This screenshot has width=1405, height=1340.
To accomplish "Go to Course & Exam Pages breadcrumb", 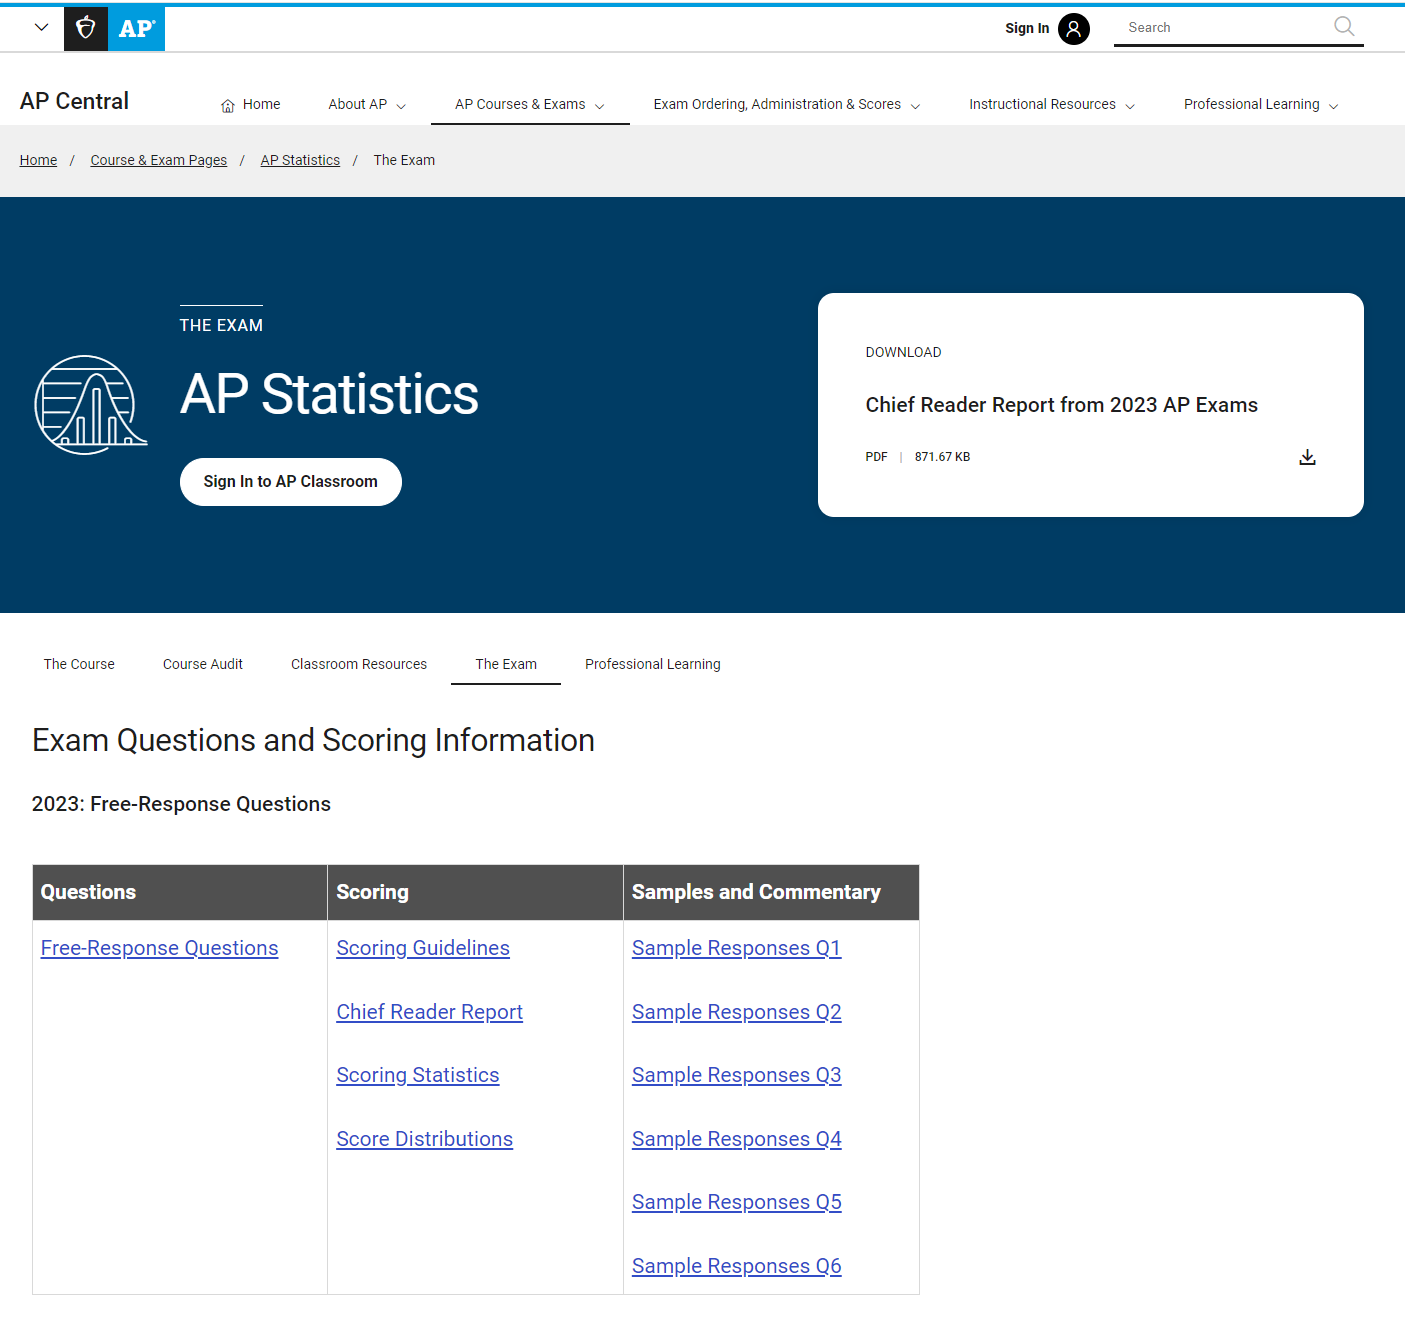I will coord(159,160).
